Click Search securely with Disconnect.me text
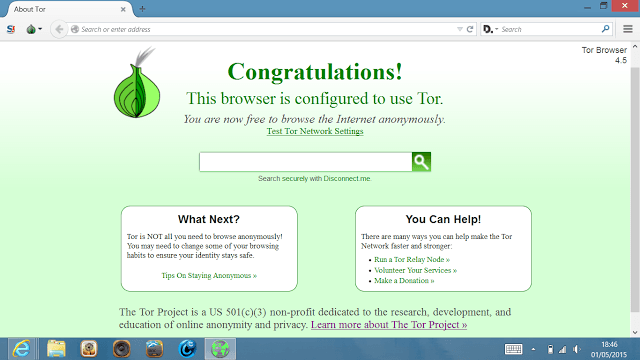The image size is (640, 360). coord(315,179)
